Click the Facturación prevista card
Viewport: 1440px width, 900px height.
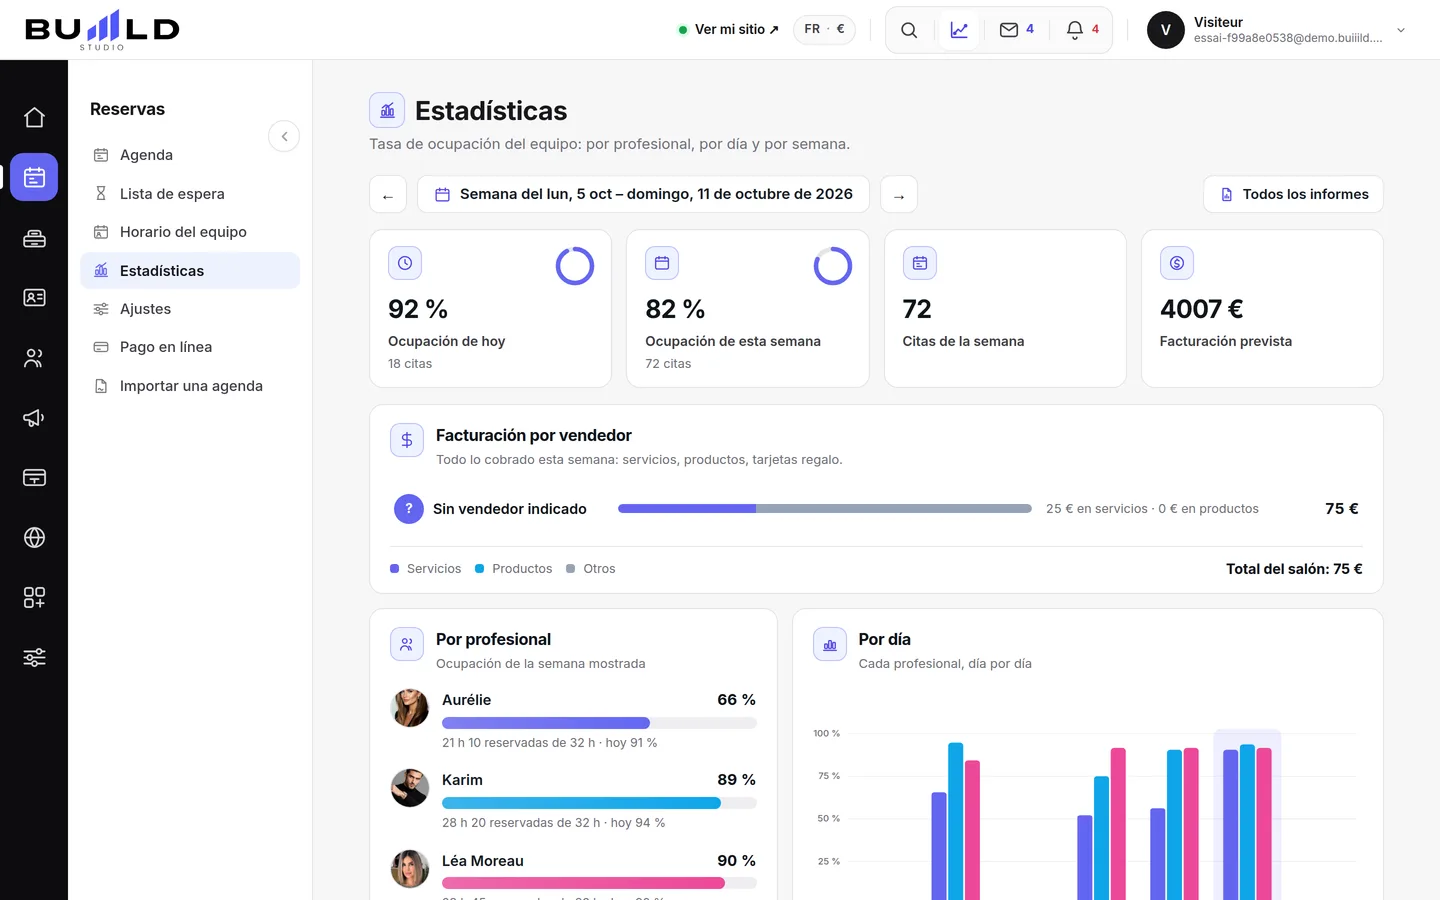point(1262,309)
